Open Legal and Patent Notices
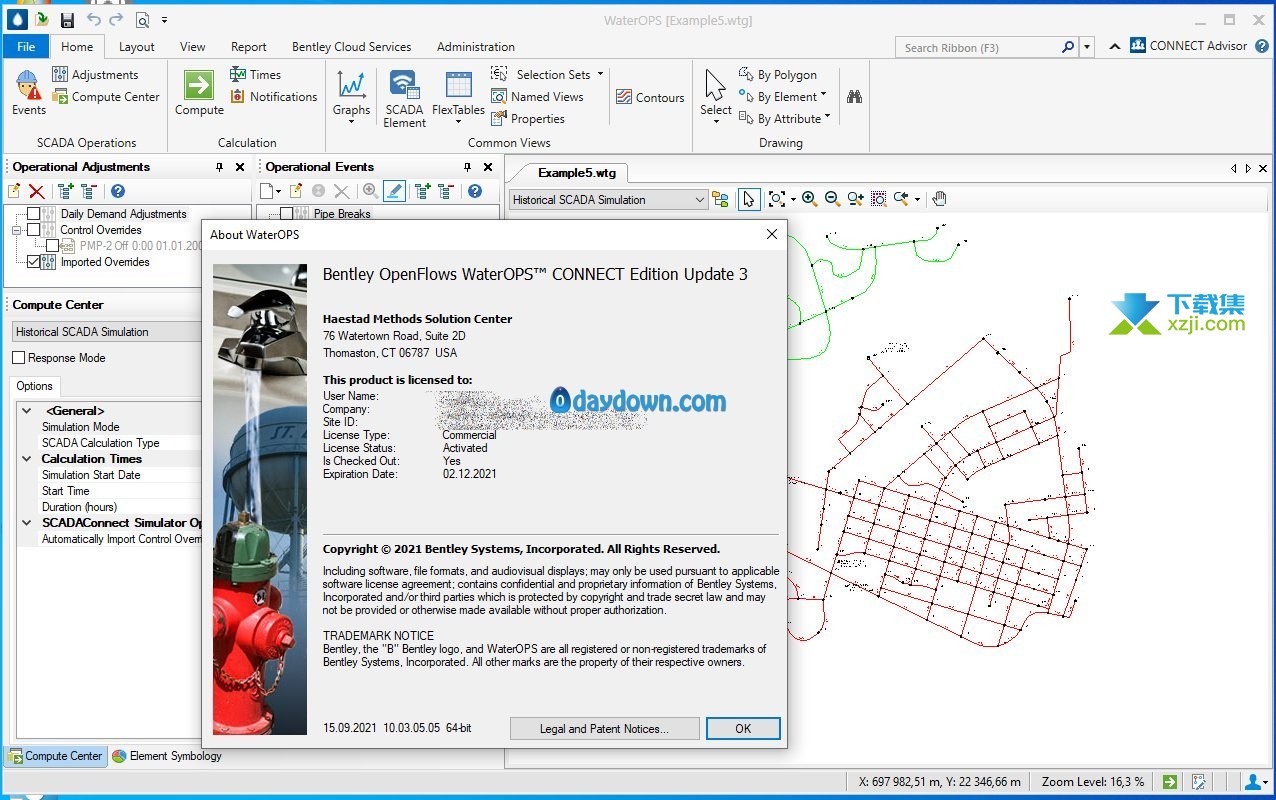 point(603,729)
